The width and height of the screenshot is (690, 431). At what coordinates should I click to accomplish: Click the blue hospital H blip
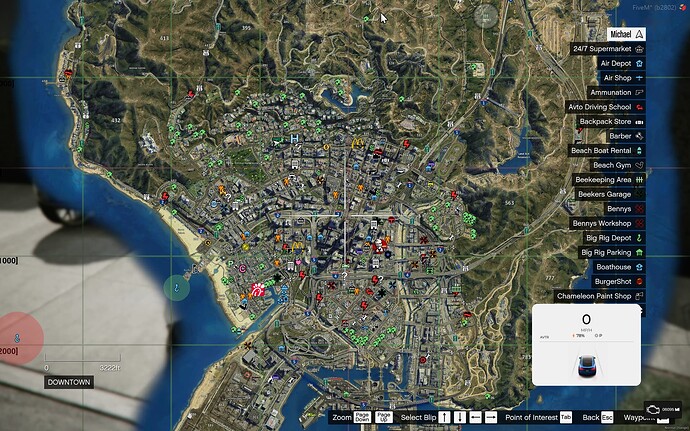click(294, 139)
